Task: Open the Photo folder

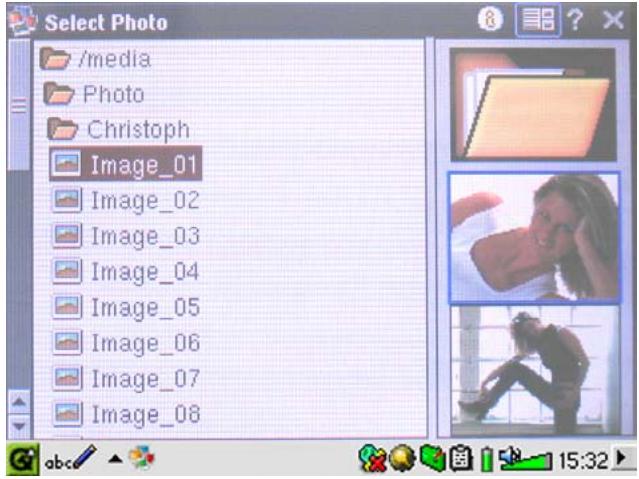Action: [x=94, y=94]
